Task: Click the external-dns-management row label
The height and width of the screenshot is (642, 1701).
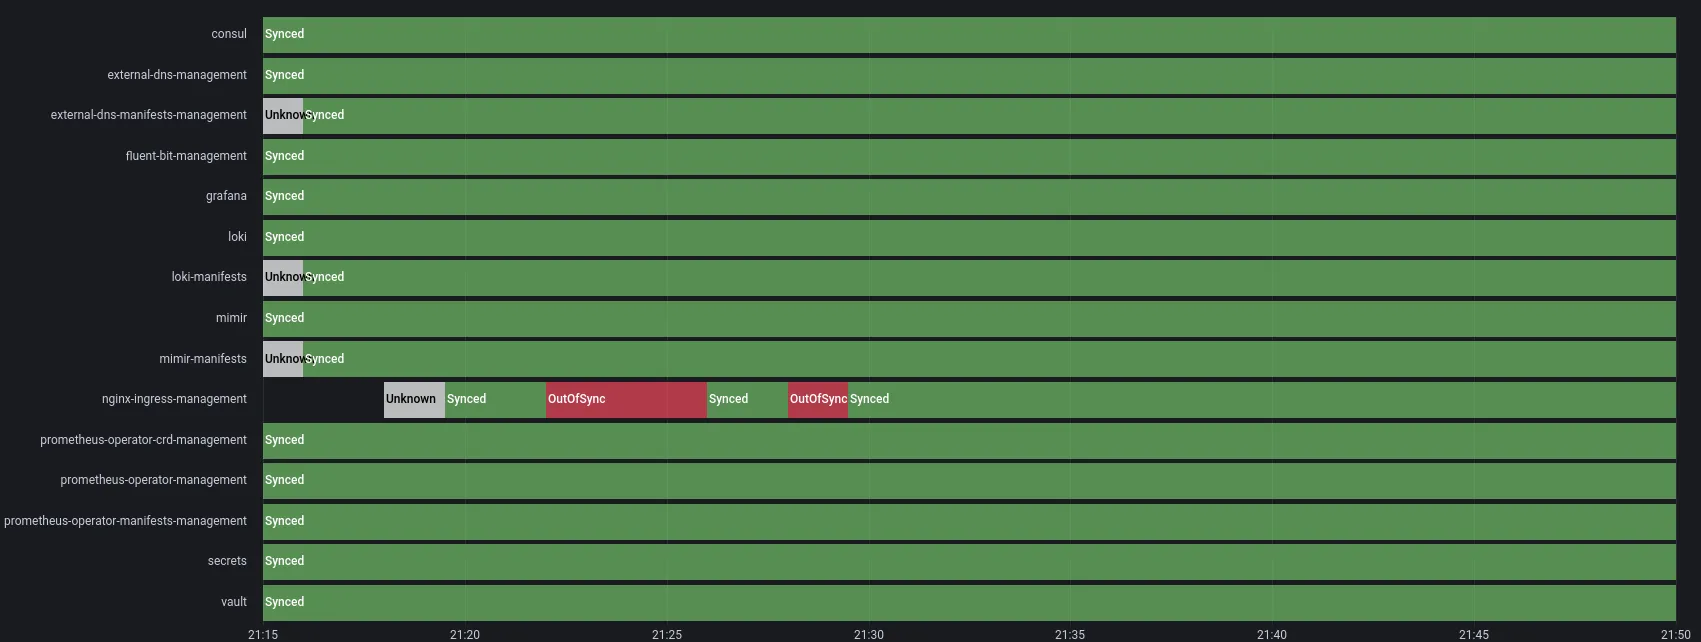Action: pyautogui.click(x=177, y=75)
